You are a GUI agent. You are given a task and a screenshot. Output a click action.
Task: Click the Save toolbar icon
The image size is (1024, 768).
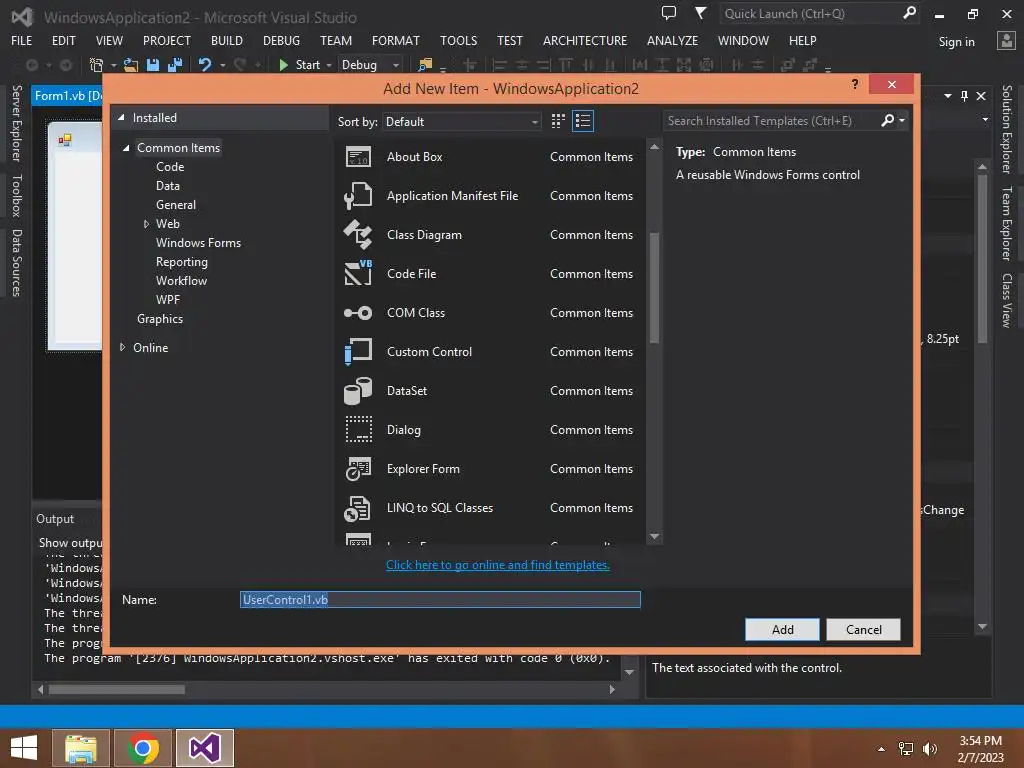tap(153, 65)
